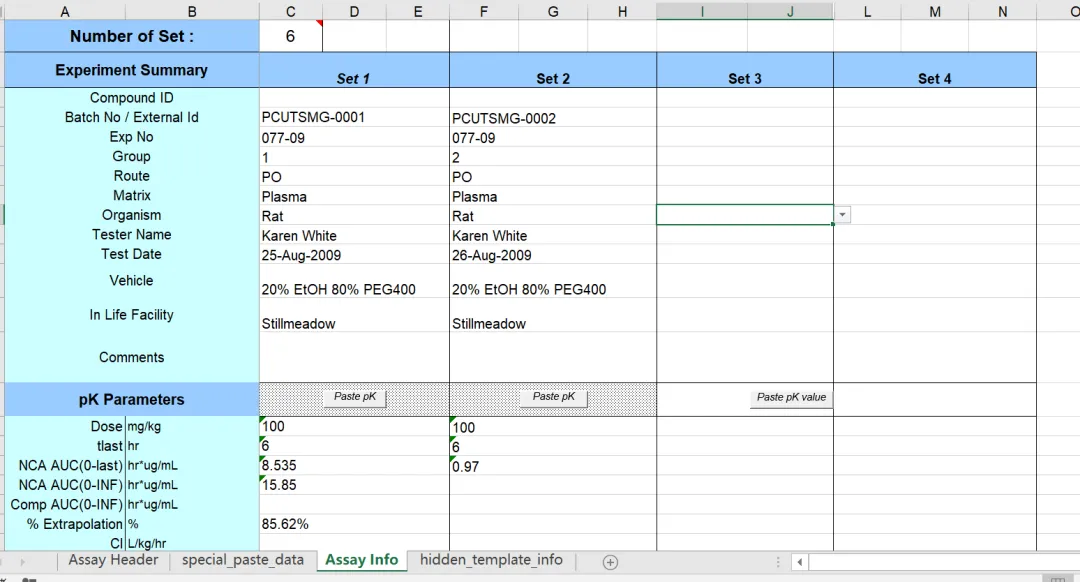Click the Number of Set label

pyautogui.click(x=132, y=37)
